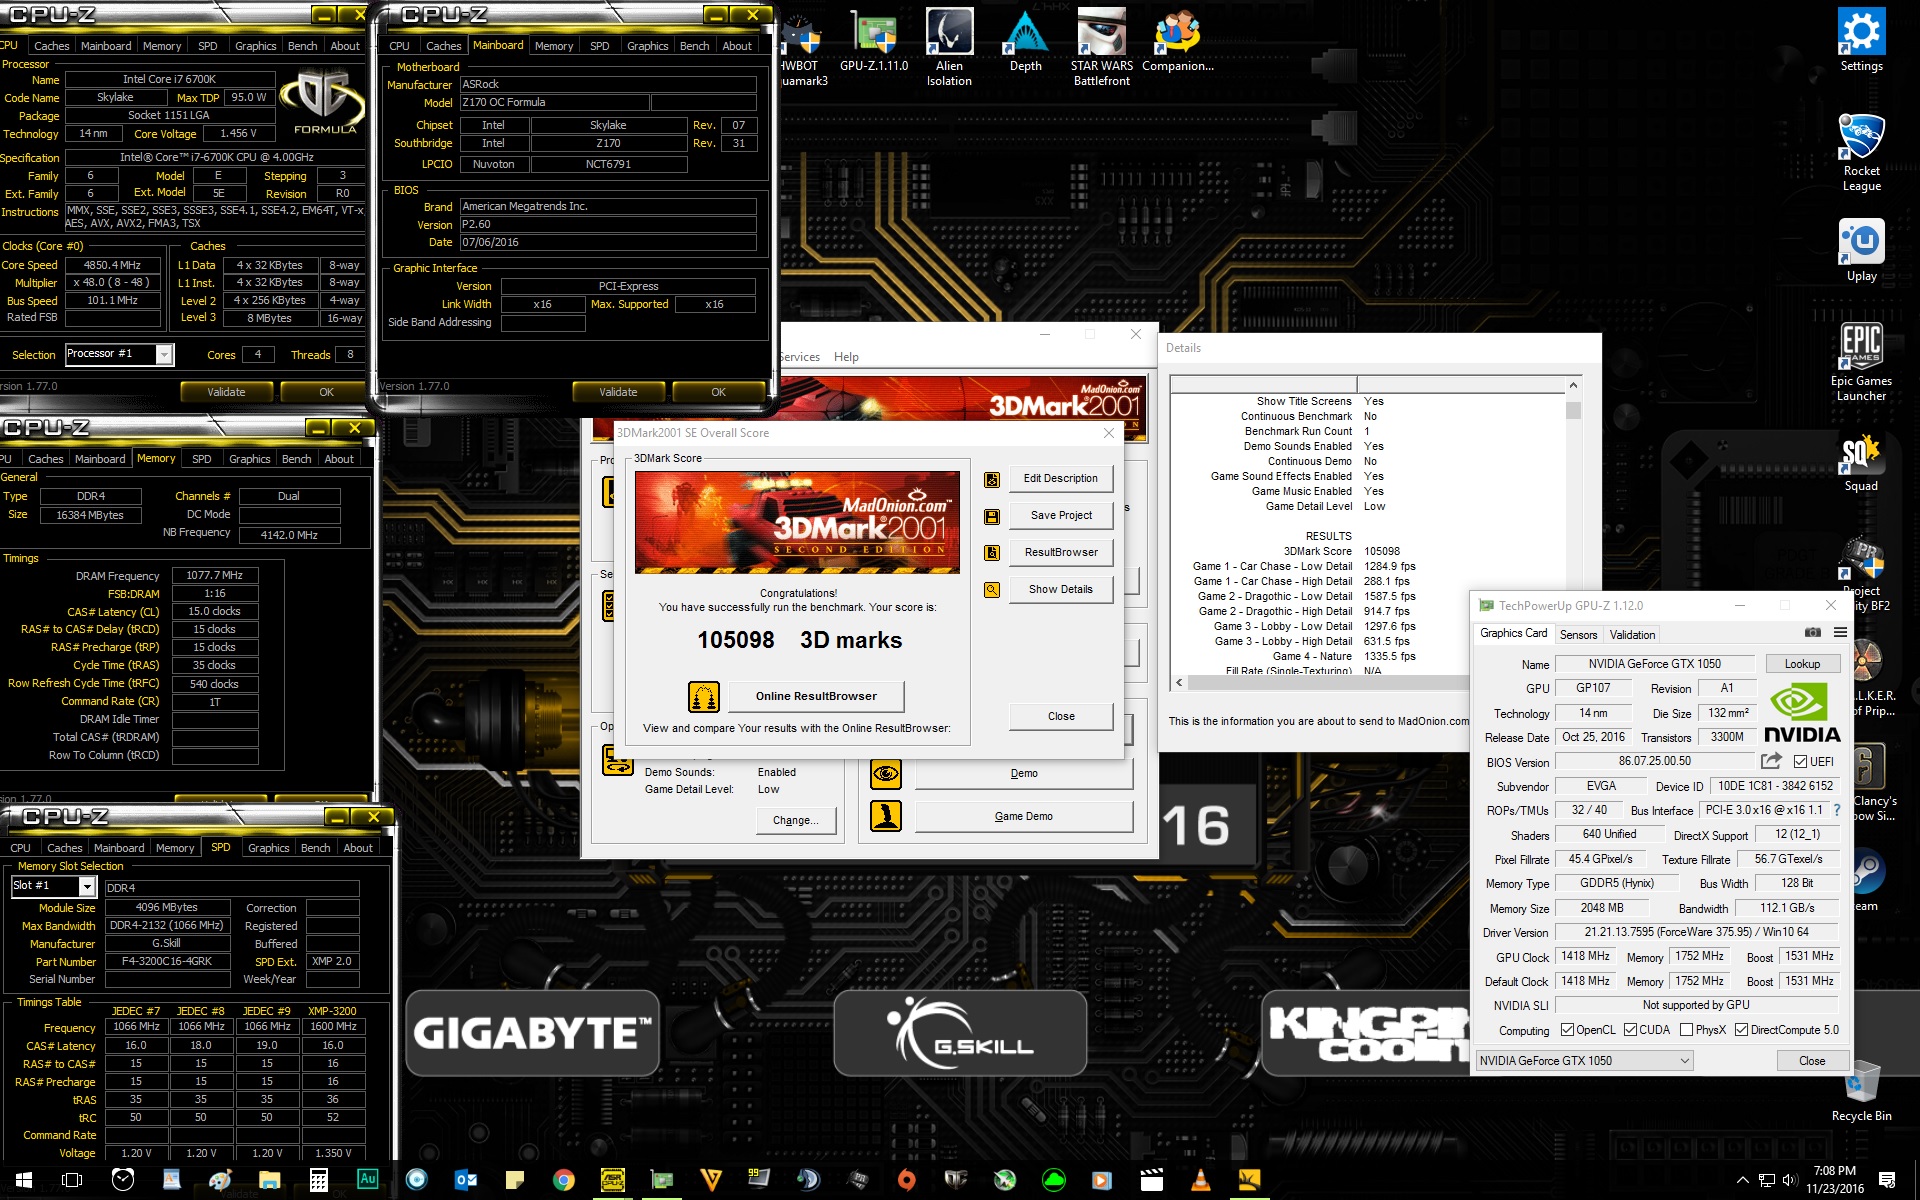This screenshot has height=1200, width=1920.
Task: Open the Caches tab in the CPU-Z Memory window
Action: [45, 459]
